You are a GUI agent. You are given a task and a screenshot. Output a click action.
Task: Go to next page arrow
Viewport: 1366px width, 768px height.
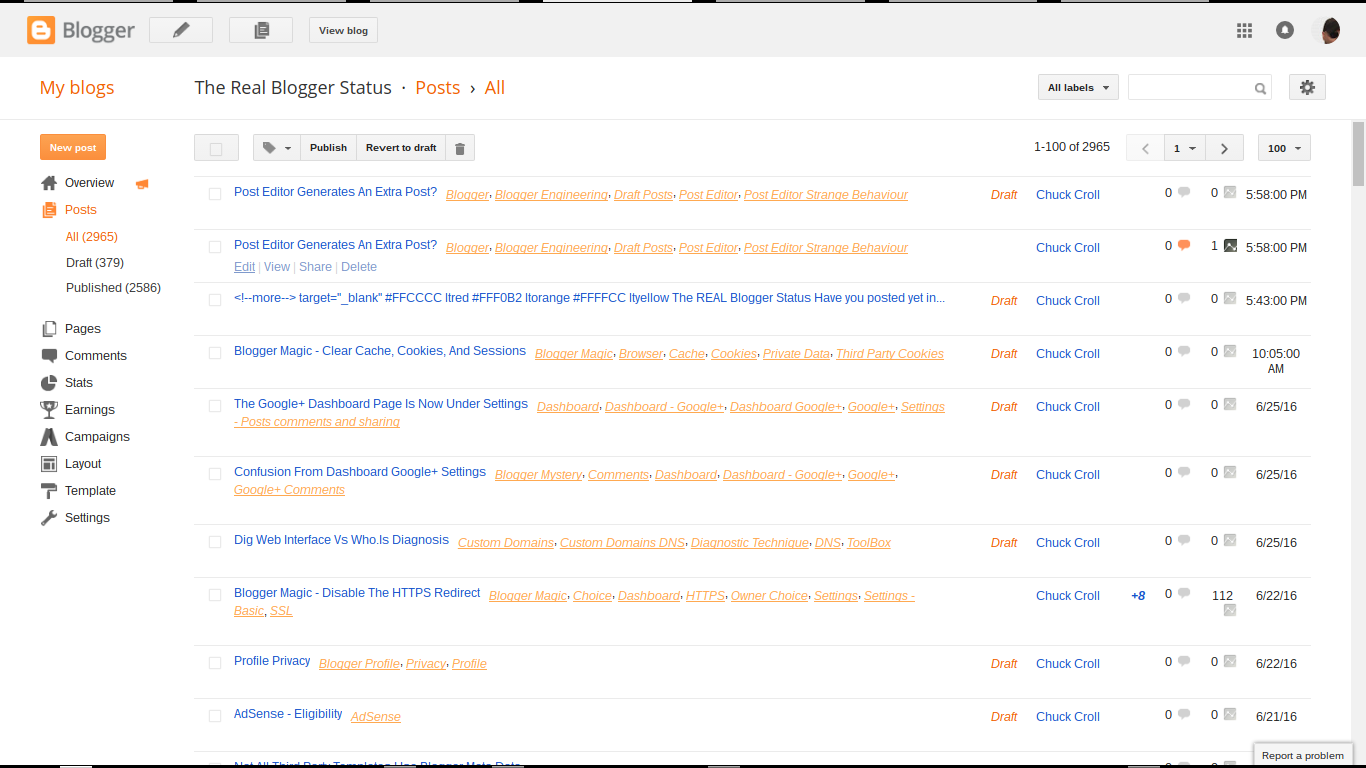(1224, 148)
